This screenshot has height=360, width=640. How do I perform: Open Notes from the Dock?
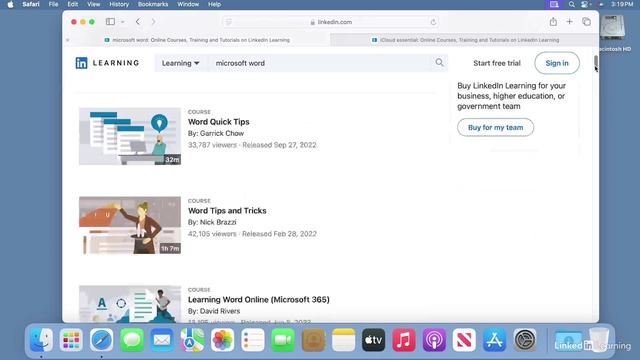343,340
